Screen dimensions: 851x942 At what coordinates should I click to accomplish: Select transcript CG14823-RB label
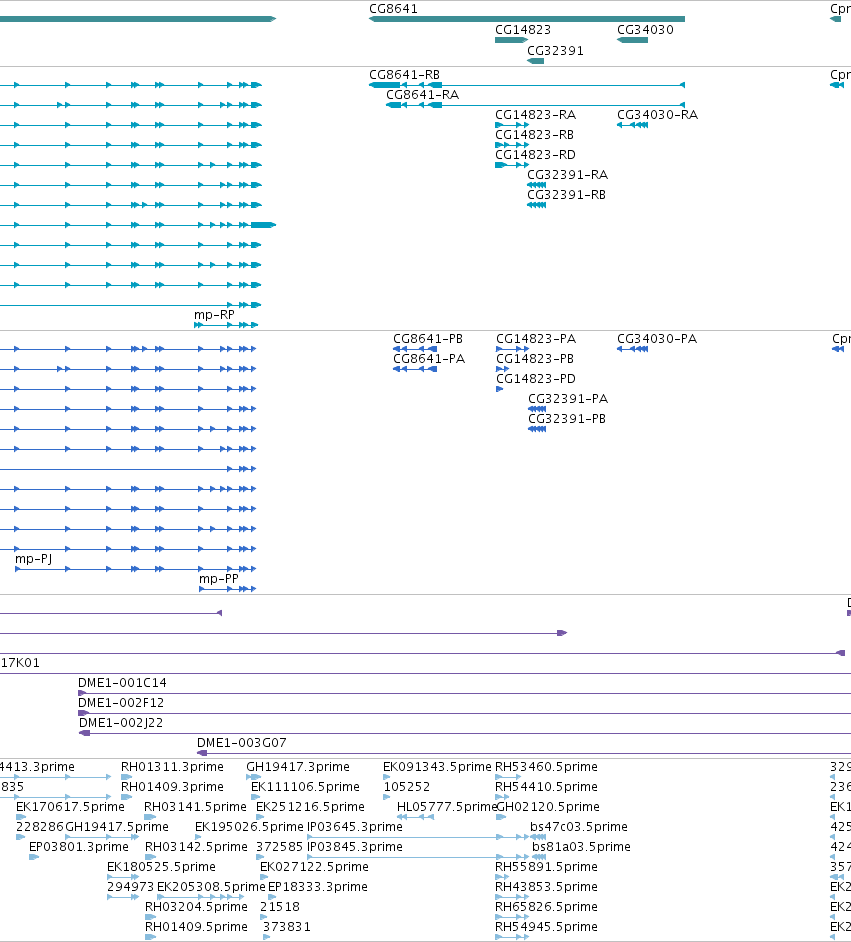click(535, 135)
